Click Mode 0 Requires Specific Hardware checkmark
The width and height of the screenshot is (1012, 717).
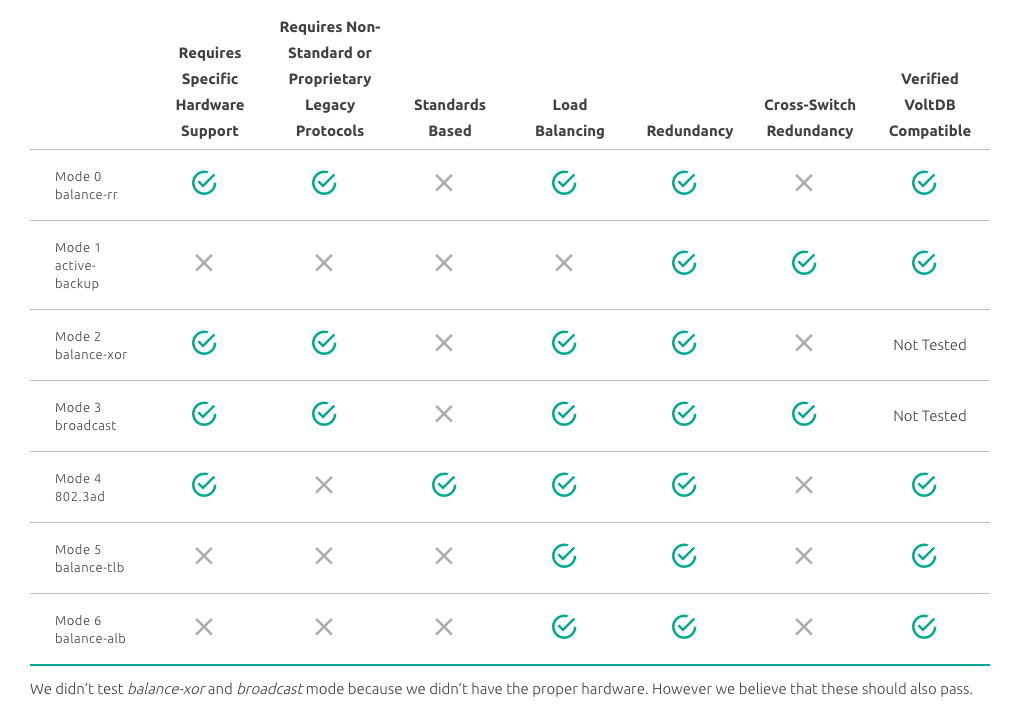click(x=204, y=183)
